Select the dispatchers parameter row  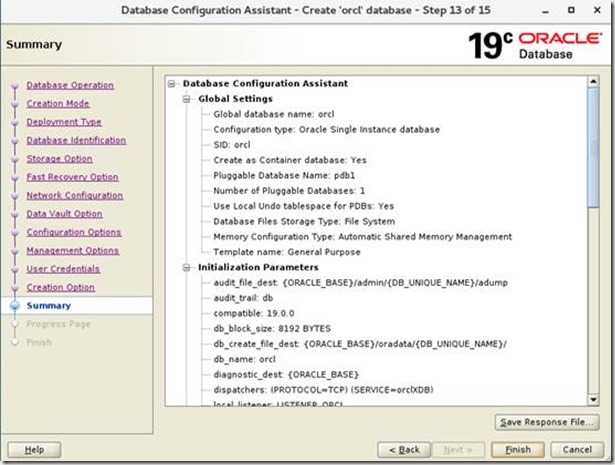pyautogui.click(x=323, y=390)
